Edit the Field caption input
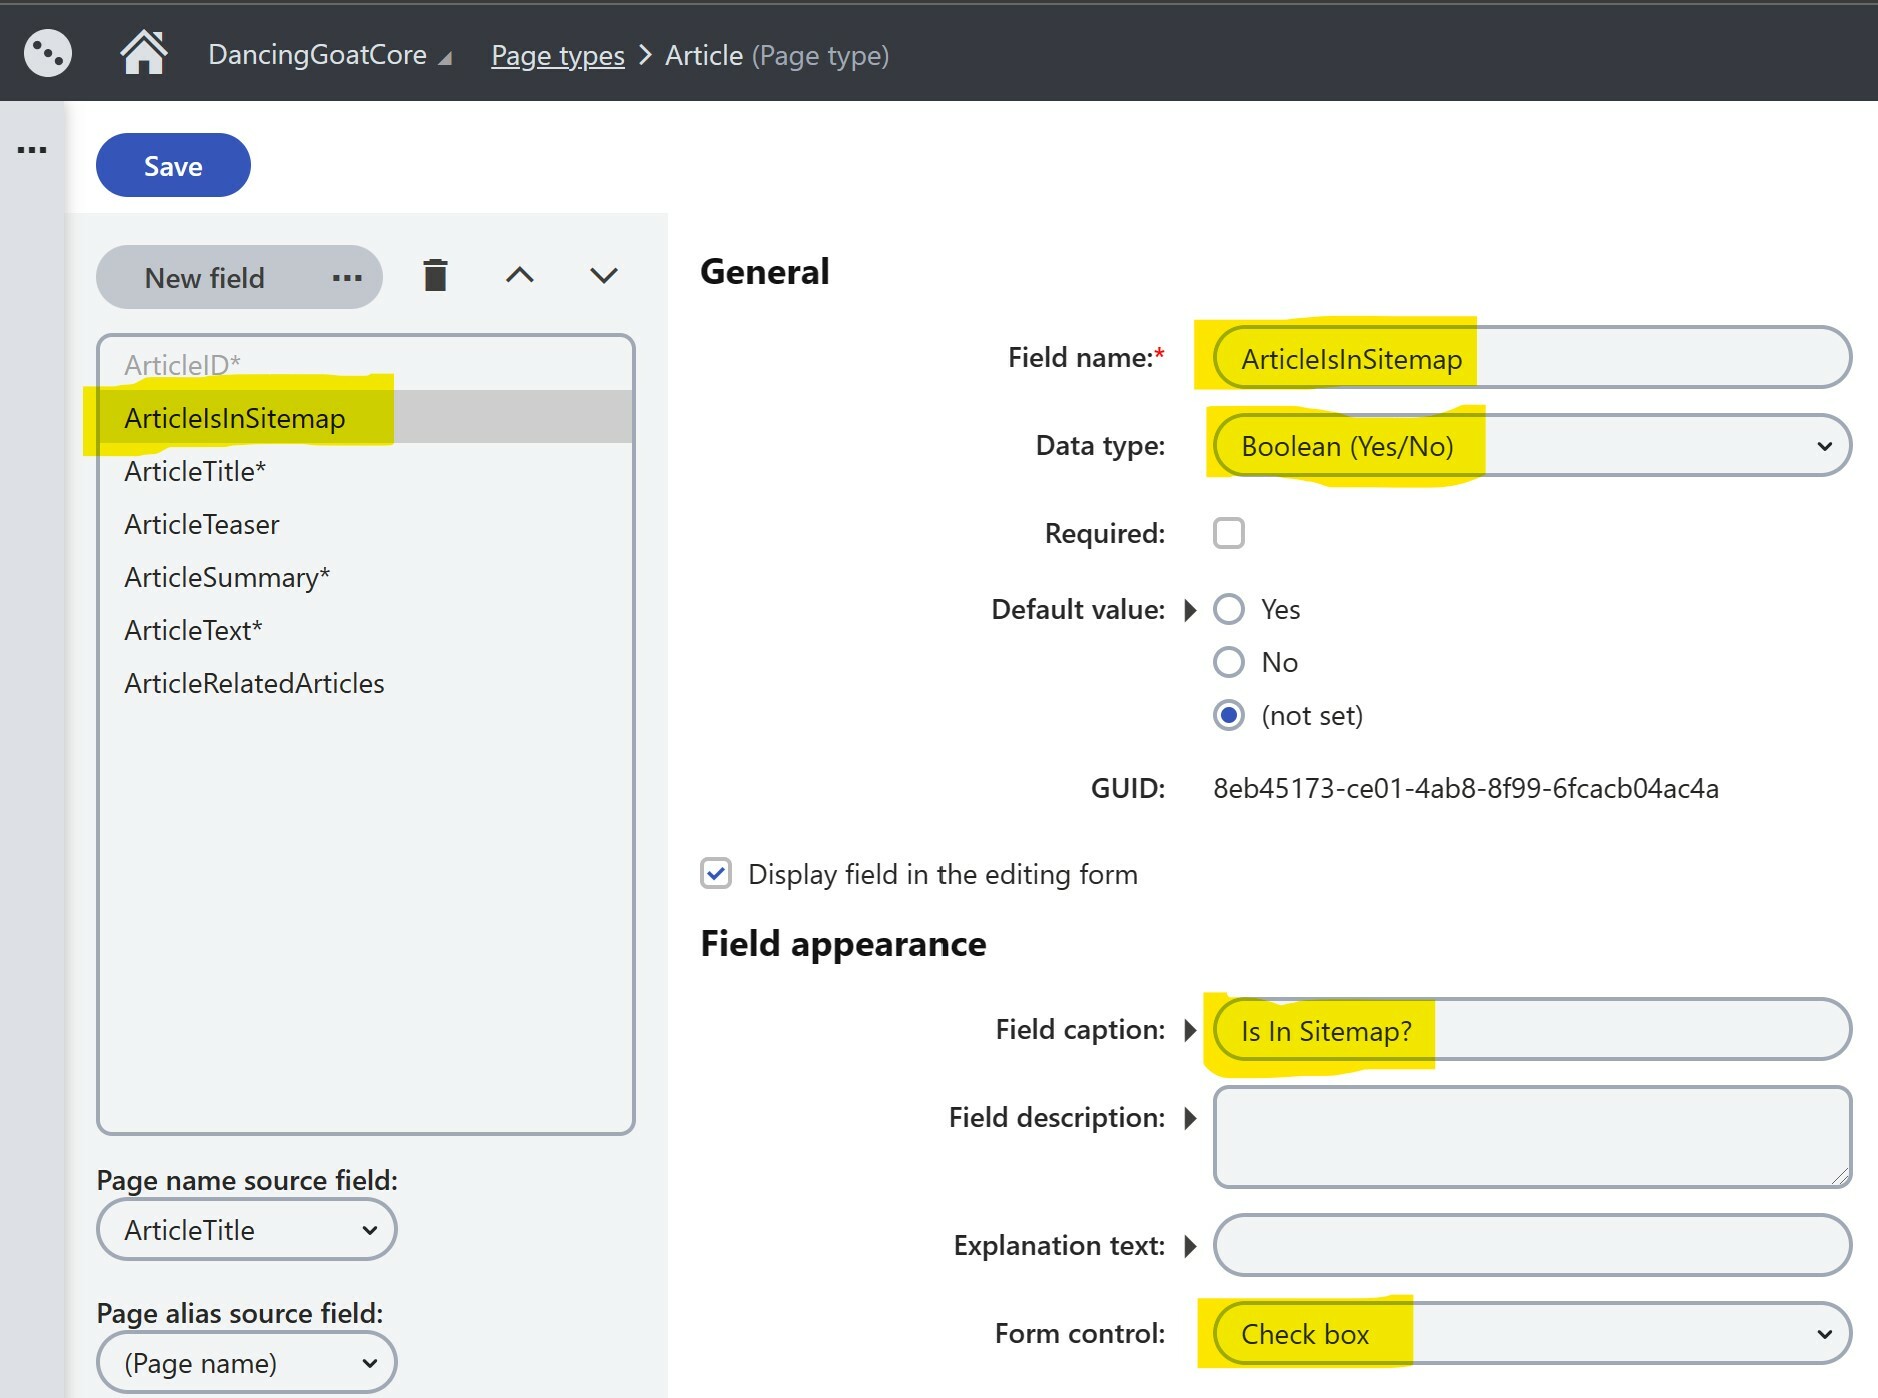Image resolution: width=1878 pixels, height=1398 pixels. 1532,1029
